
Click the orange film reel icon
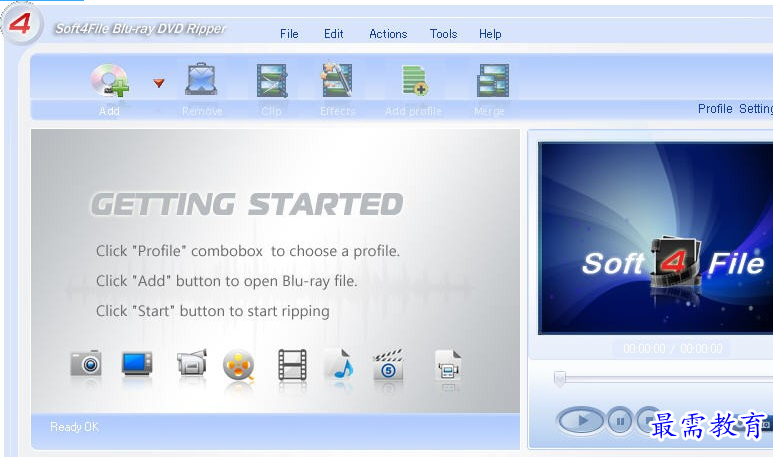tap(239, 366)
